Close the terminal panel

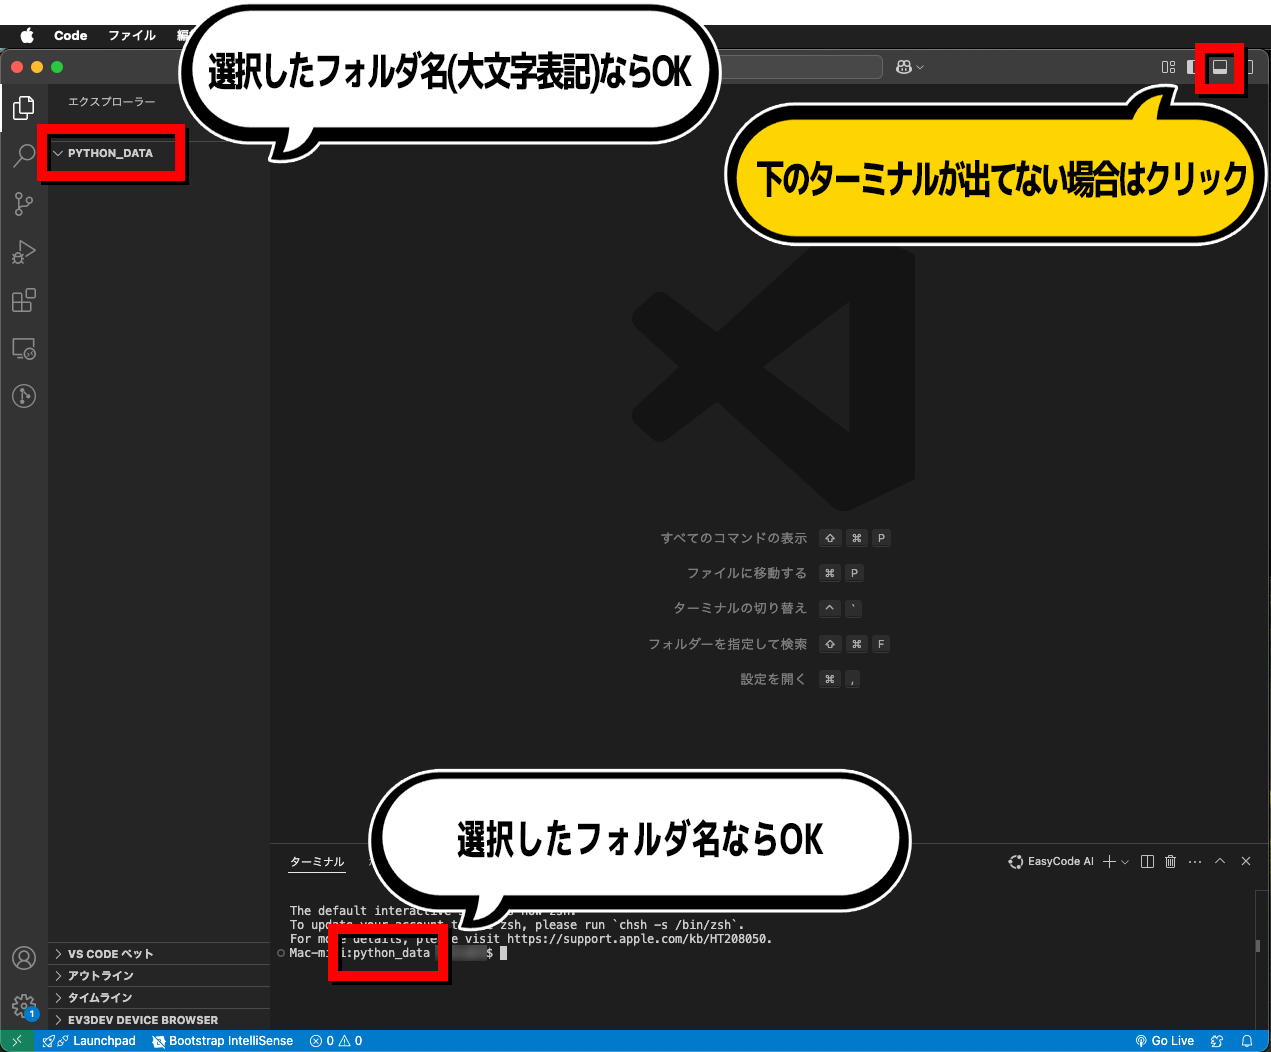click(x=1246, y=861)
